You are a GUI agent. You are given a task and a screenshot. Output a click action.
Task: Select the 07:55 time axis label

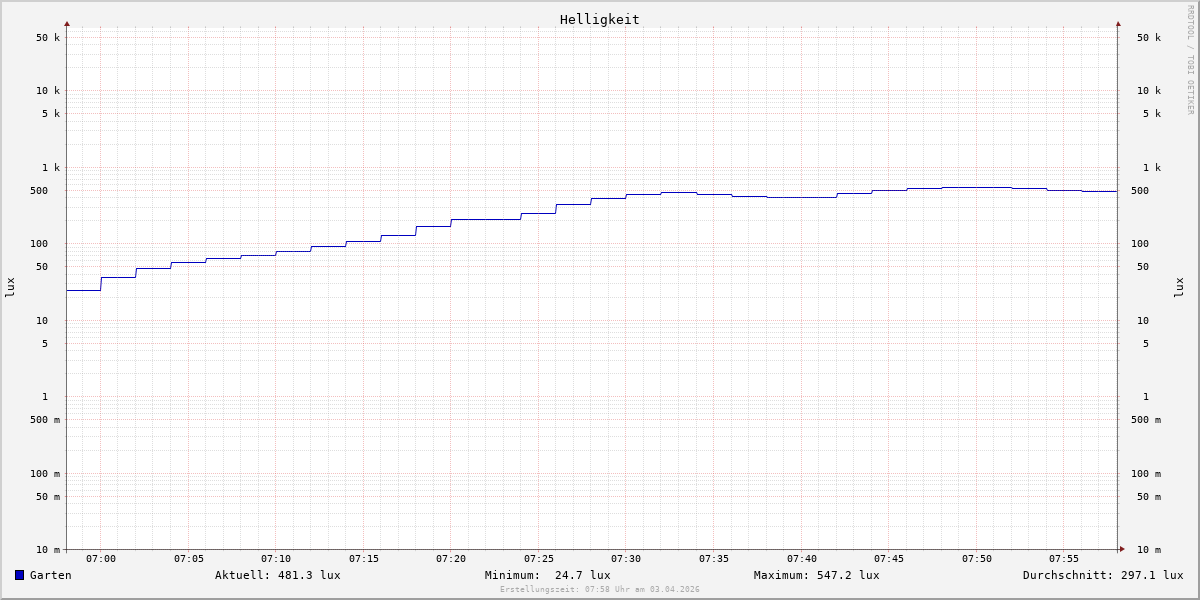[1064, 559]
